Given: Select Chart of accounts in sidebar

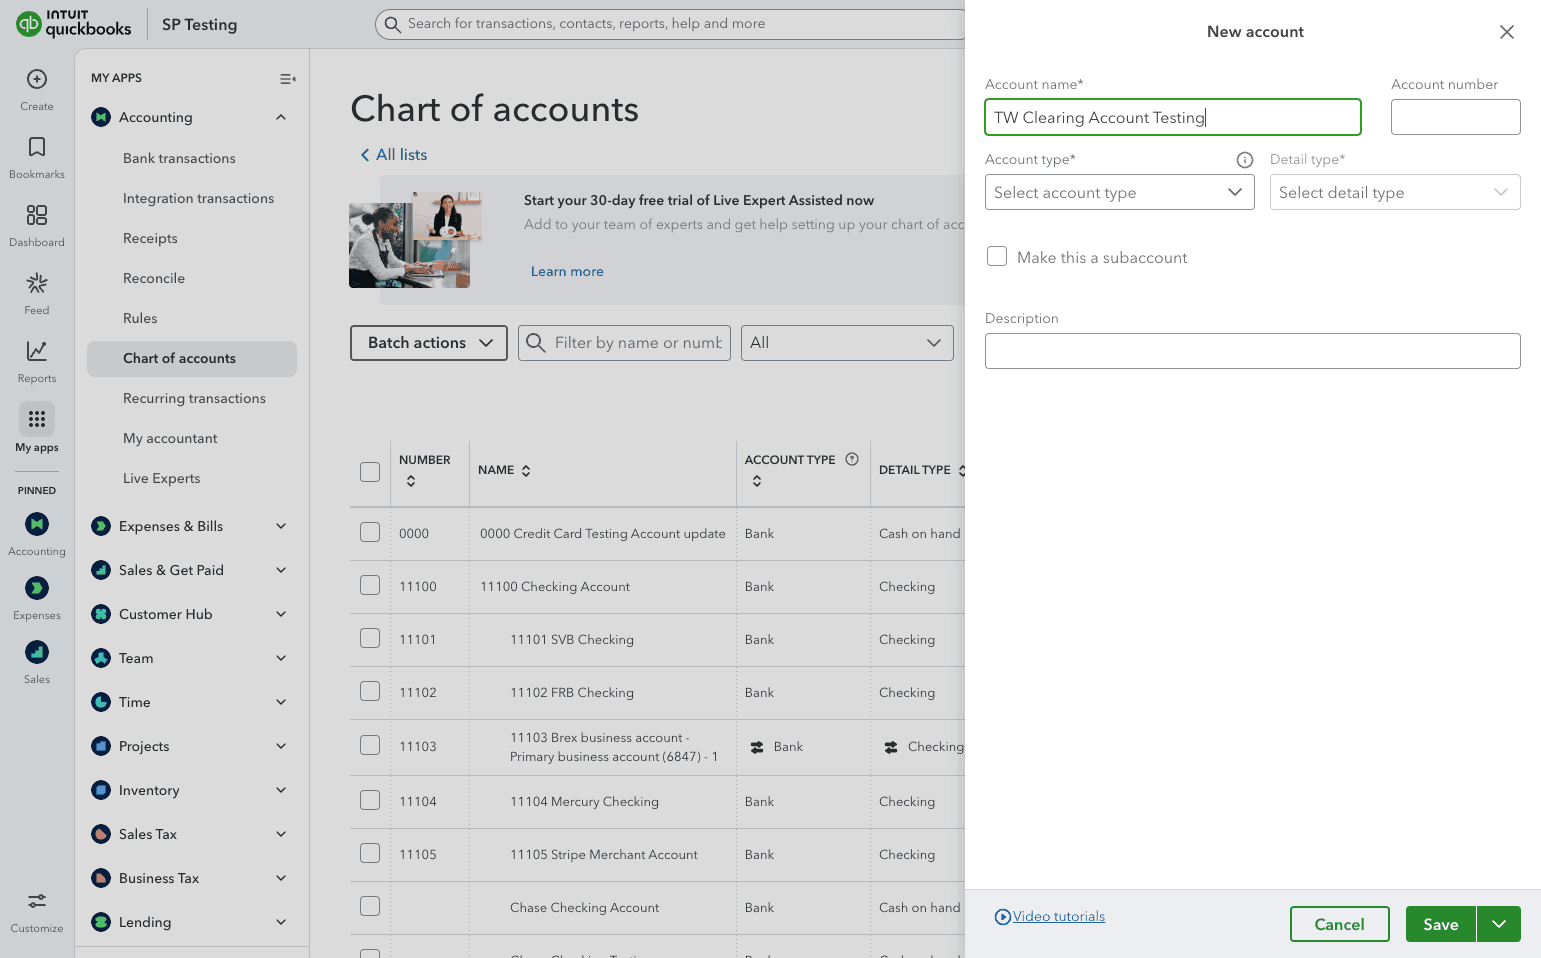Looking at the screenshot, I should click(x=179, y=358).
